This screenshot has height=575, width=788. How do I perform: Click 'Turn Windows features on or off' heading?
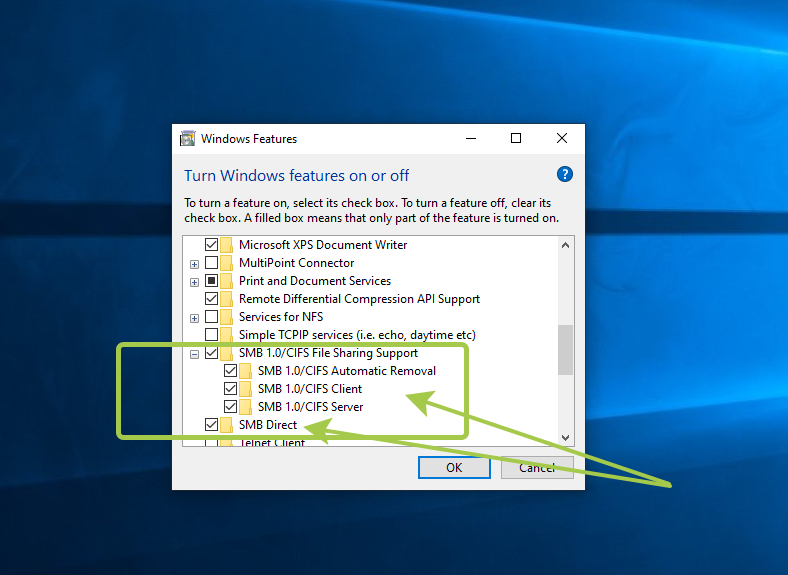(x=297, y=175)
